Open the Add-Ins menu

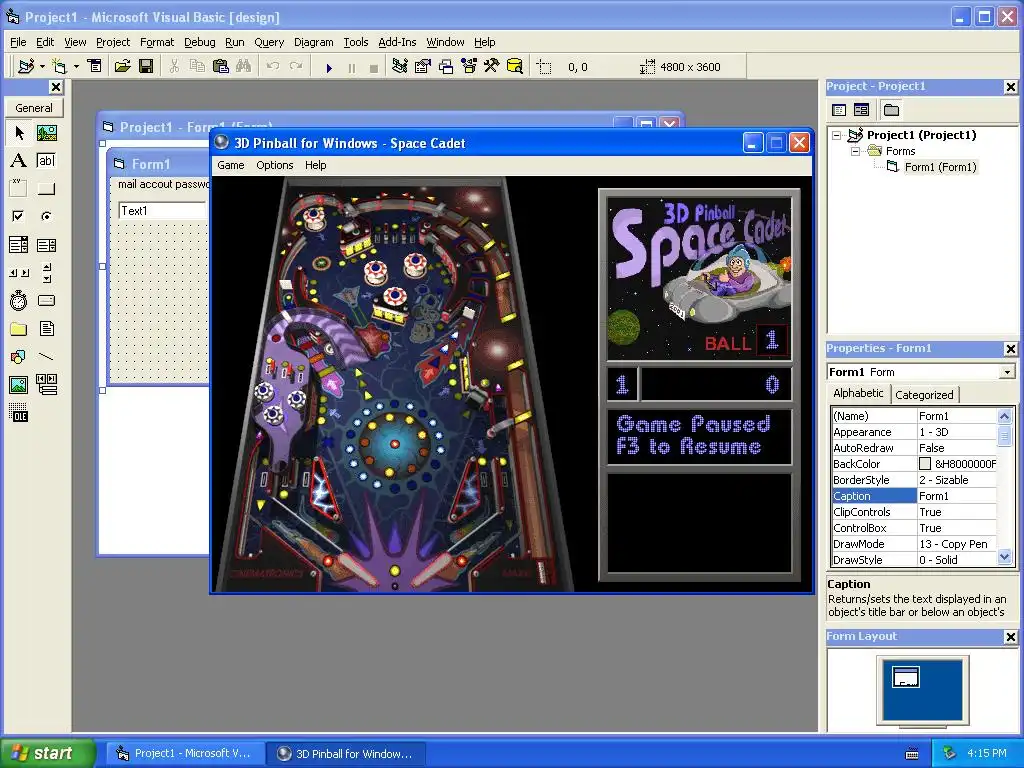pyautogui.click(x=397, y=42)
